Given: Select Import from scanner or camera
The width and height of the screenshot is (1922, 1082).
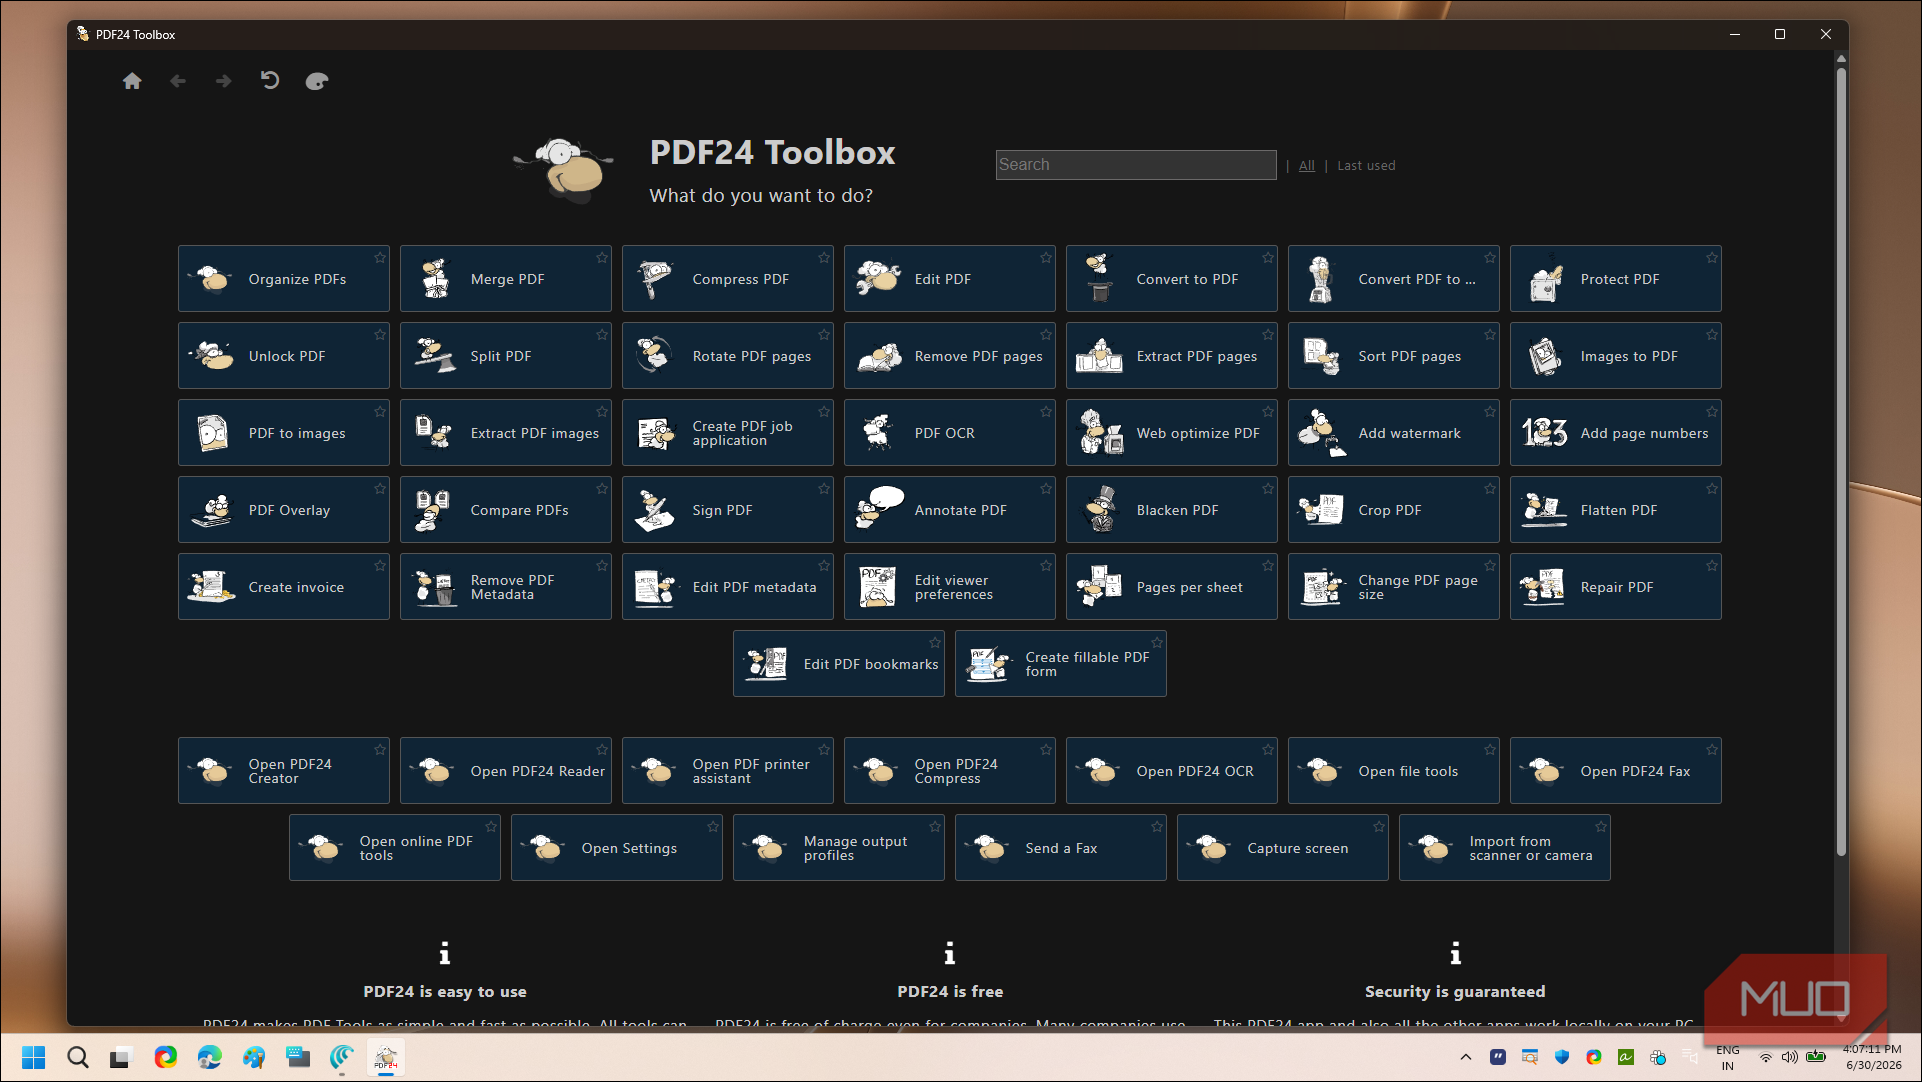Looking at the screenshot, I should point(1505,848).
